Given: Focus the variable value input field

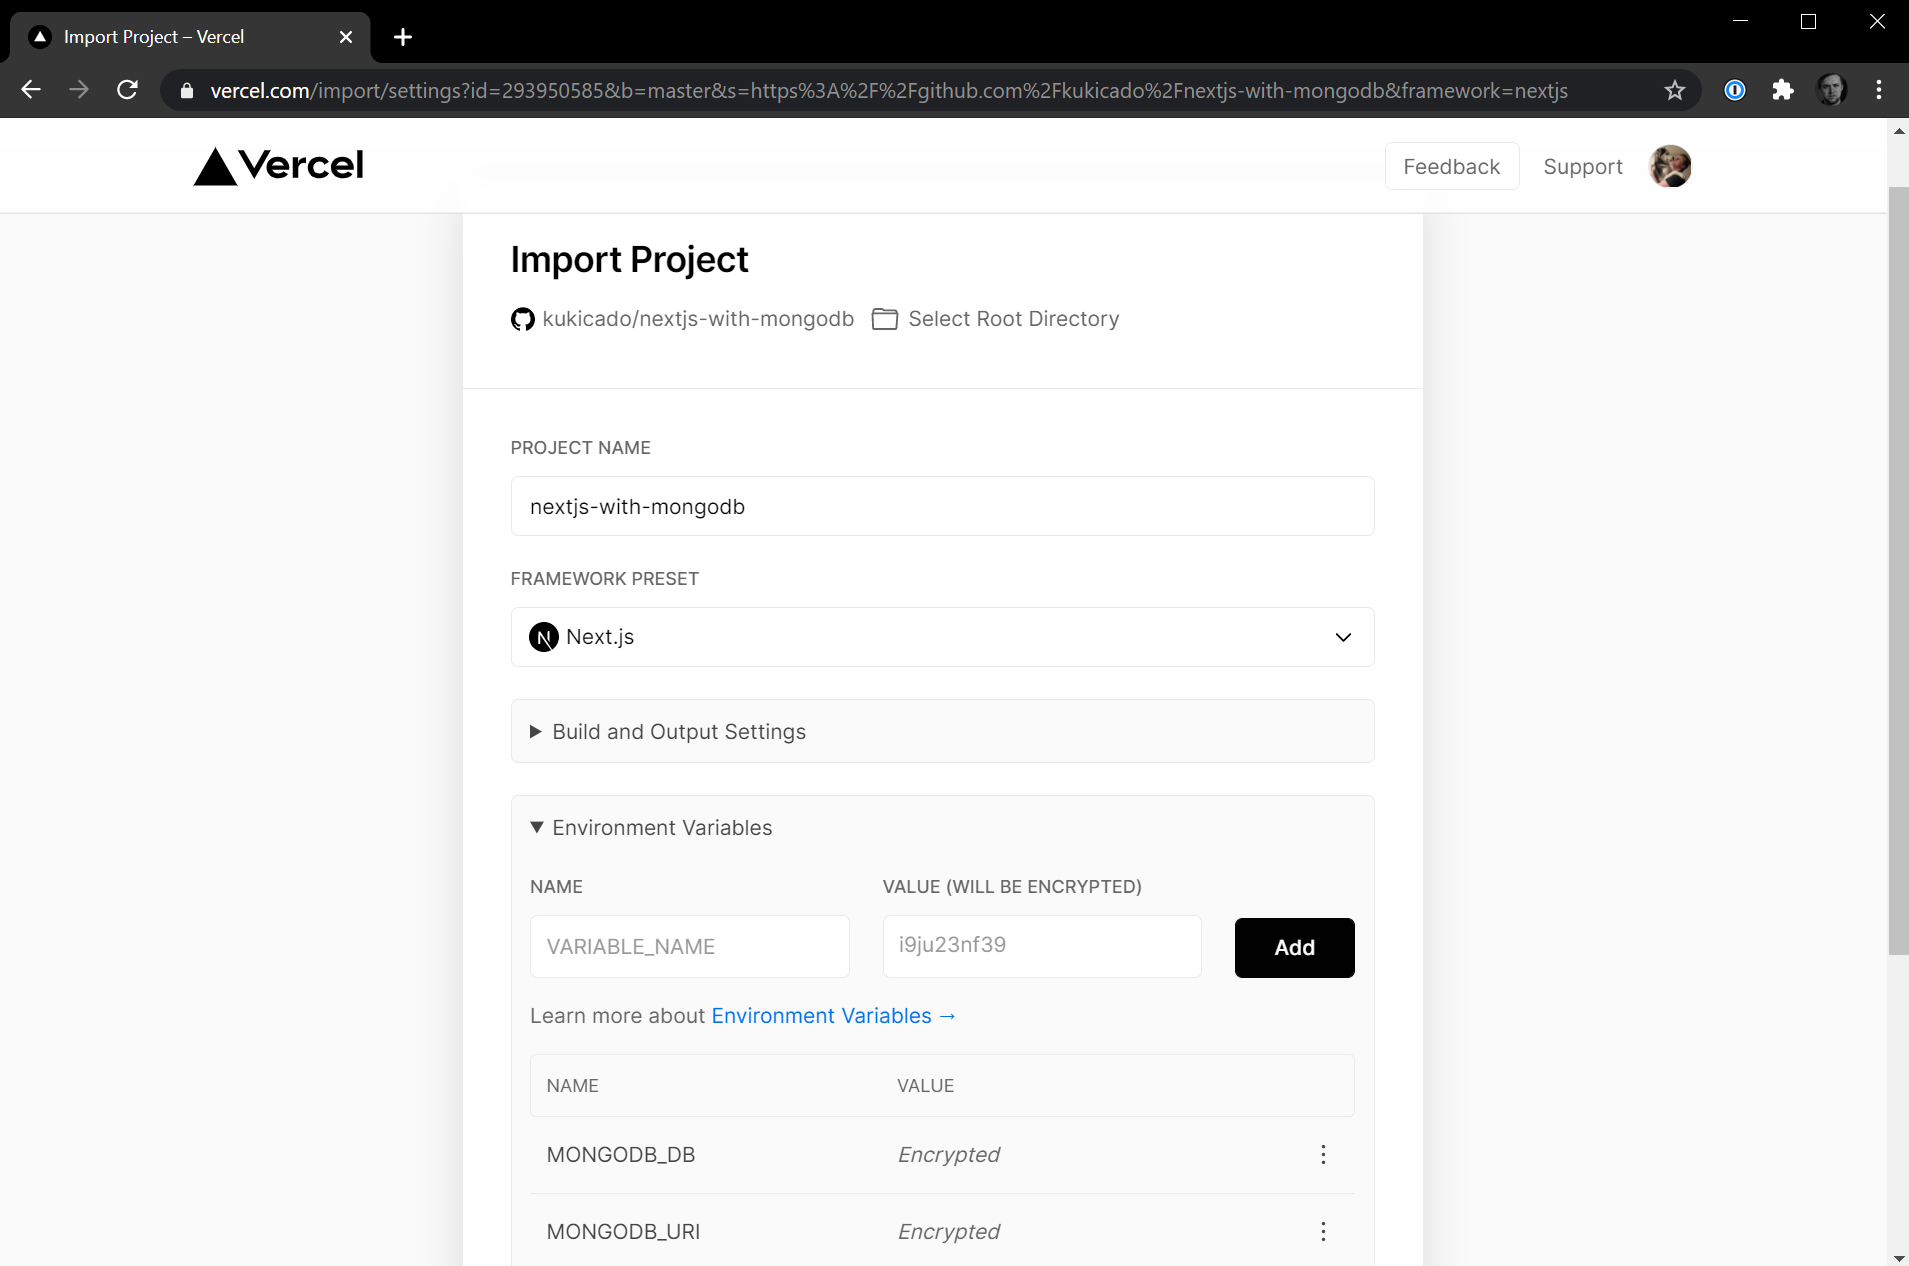Looking at the screenshot, I should [x=1042, y=947].
